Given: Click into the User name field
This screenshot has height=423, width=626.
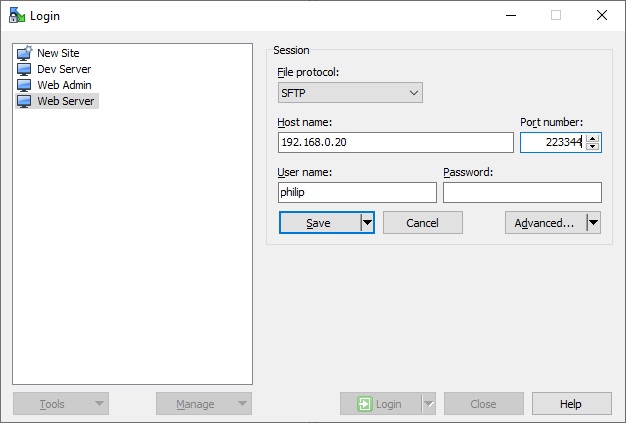Looking at the screenshot, I should pos(357,192).
